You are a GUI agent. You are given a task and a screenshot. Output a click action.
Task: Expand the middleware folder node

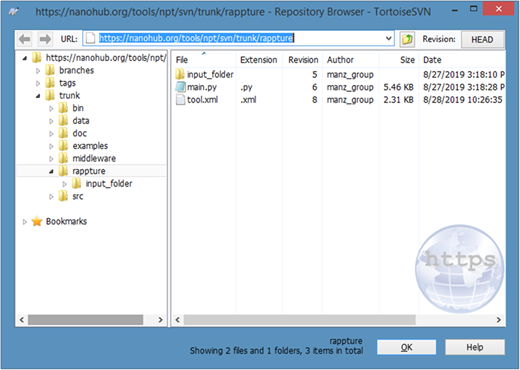[x=51, y=159]
